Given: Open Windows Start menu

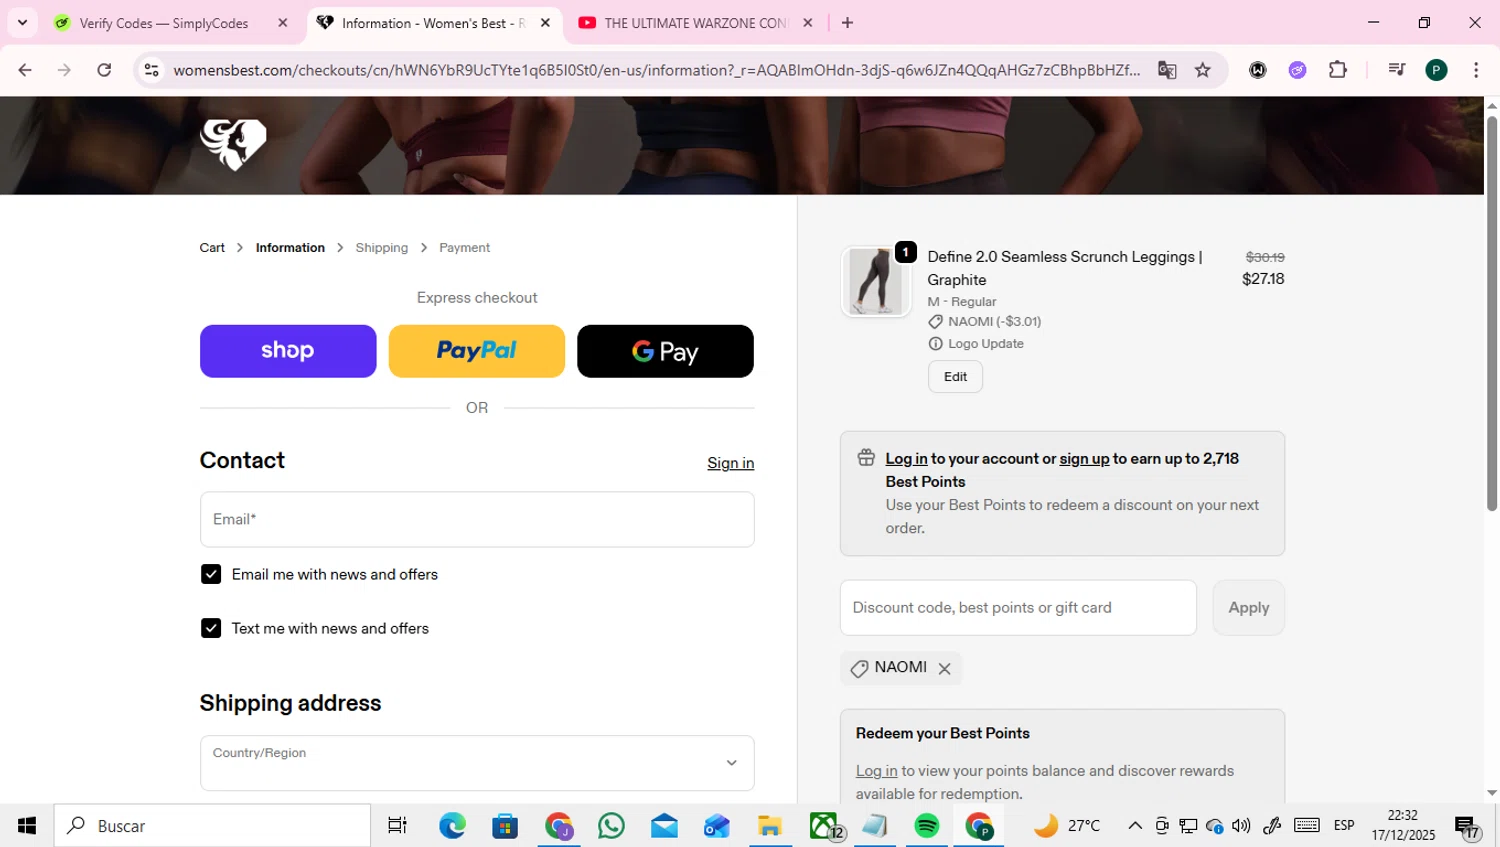Looking at the screenshot, I should pyautogui.click(x=27, y=826).
